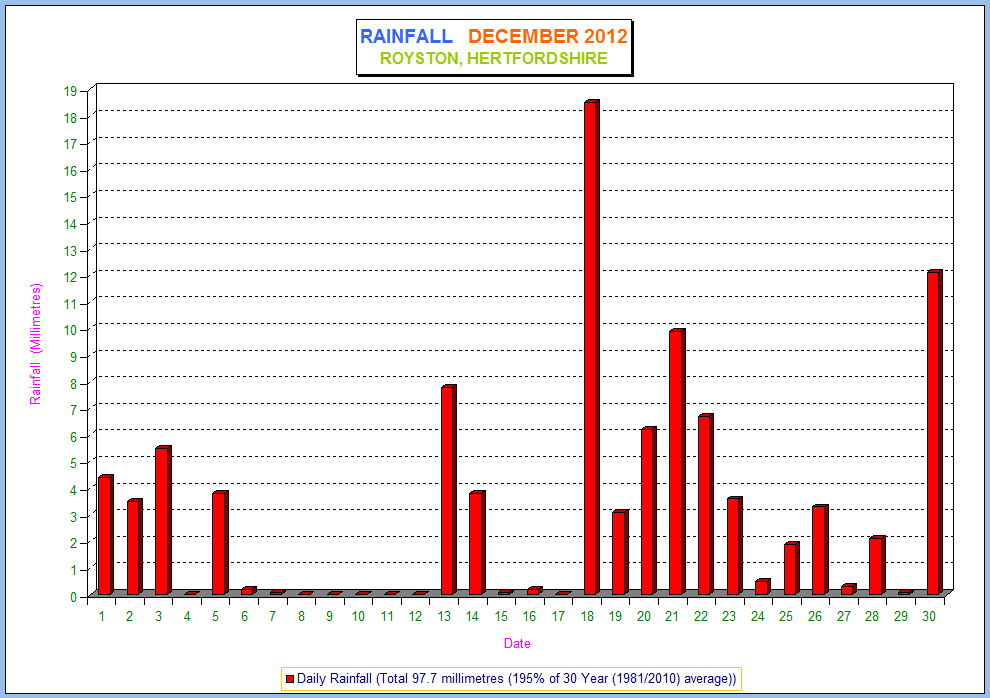Click the bar for date 28
Screen dimensions: 990x698
pos(877,565)
